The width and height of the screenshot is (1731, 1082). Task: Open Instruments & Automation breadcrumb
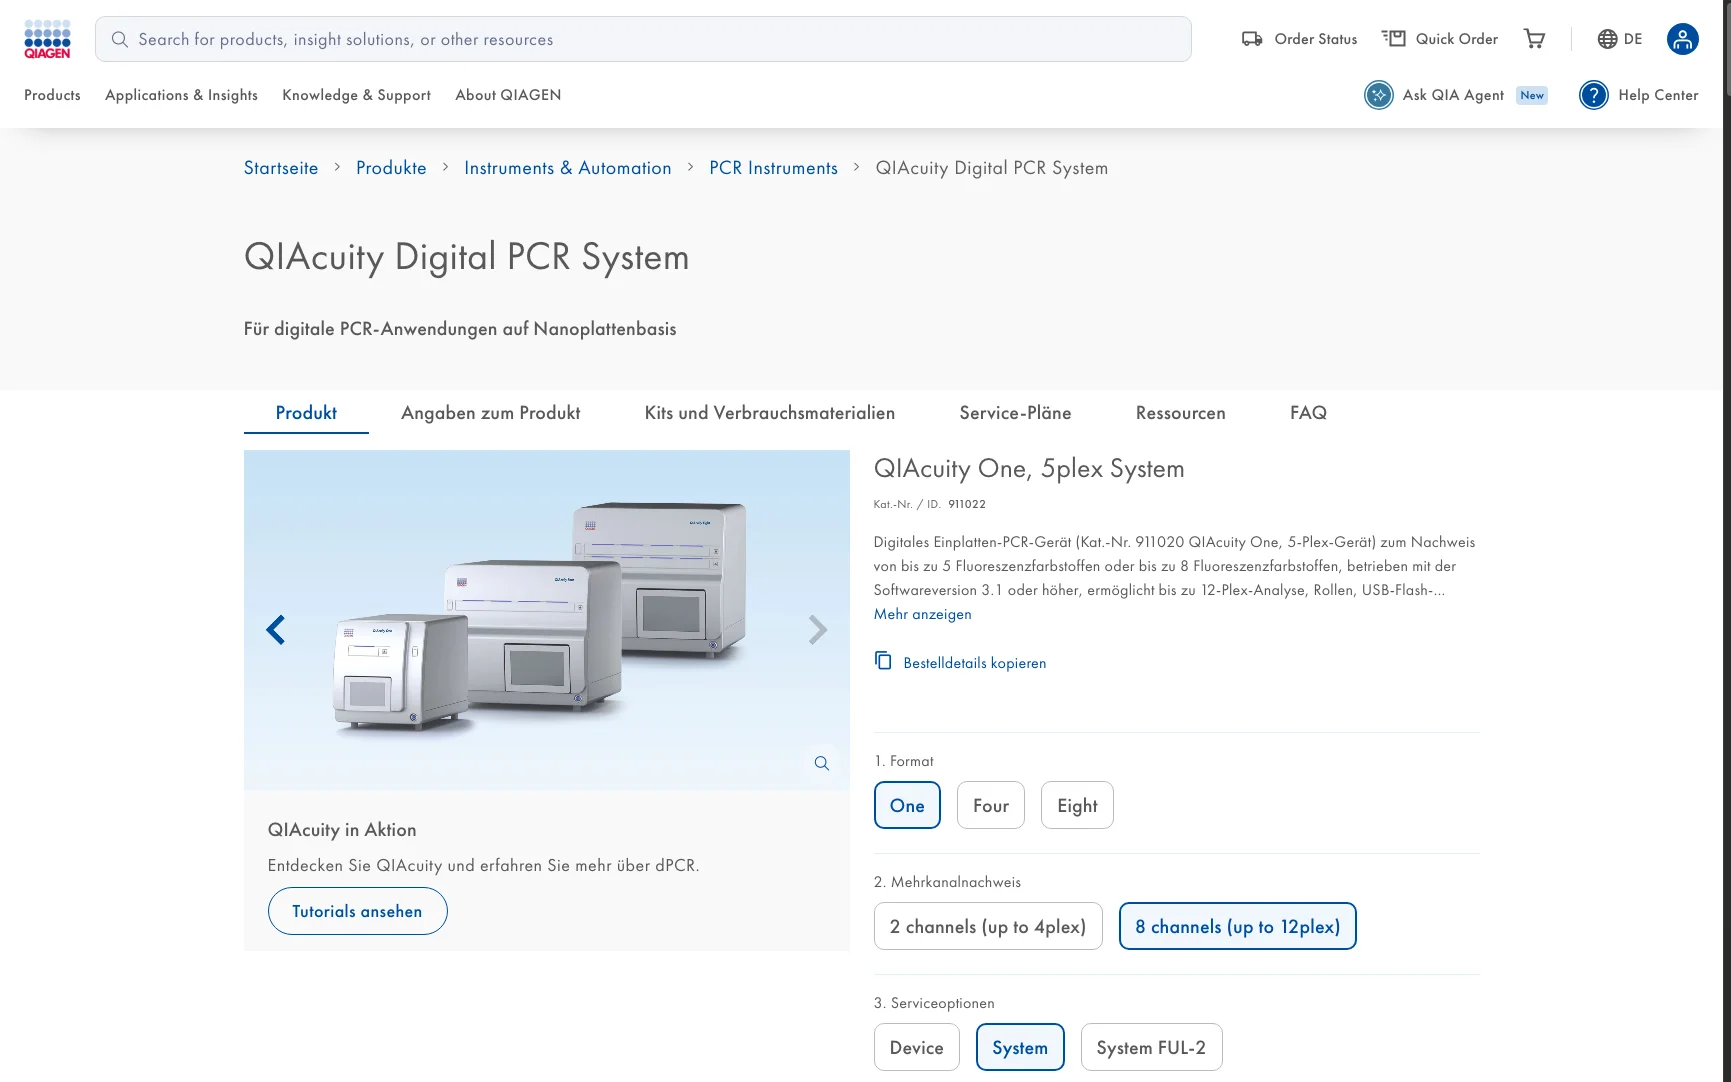567,168
